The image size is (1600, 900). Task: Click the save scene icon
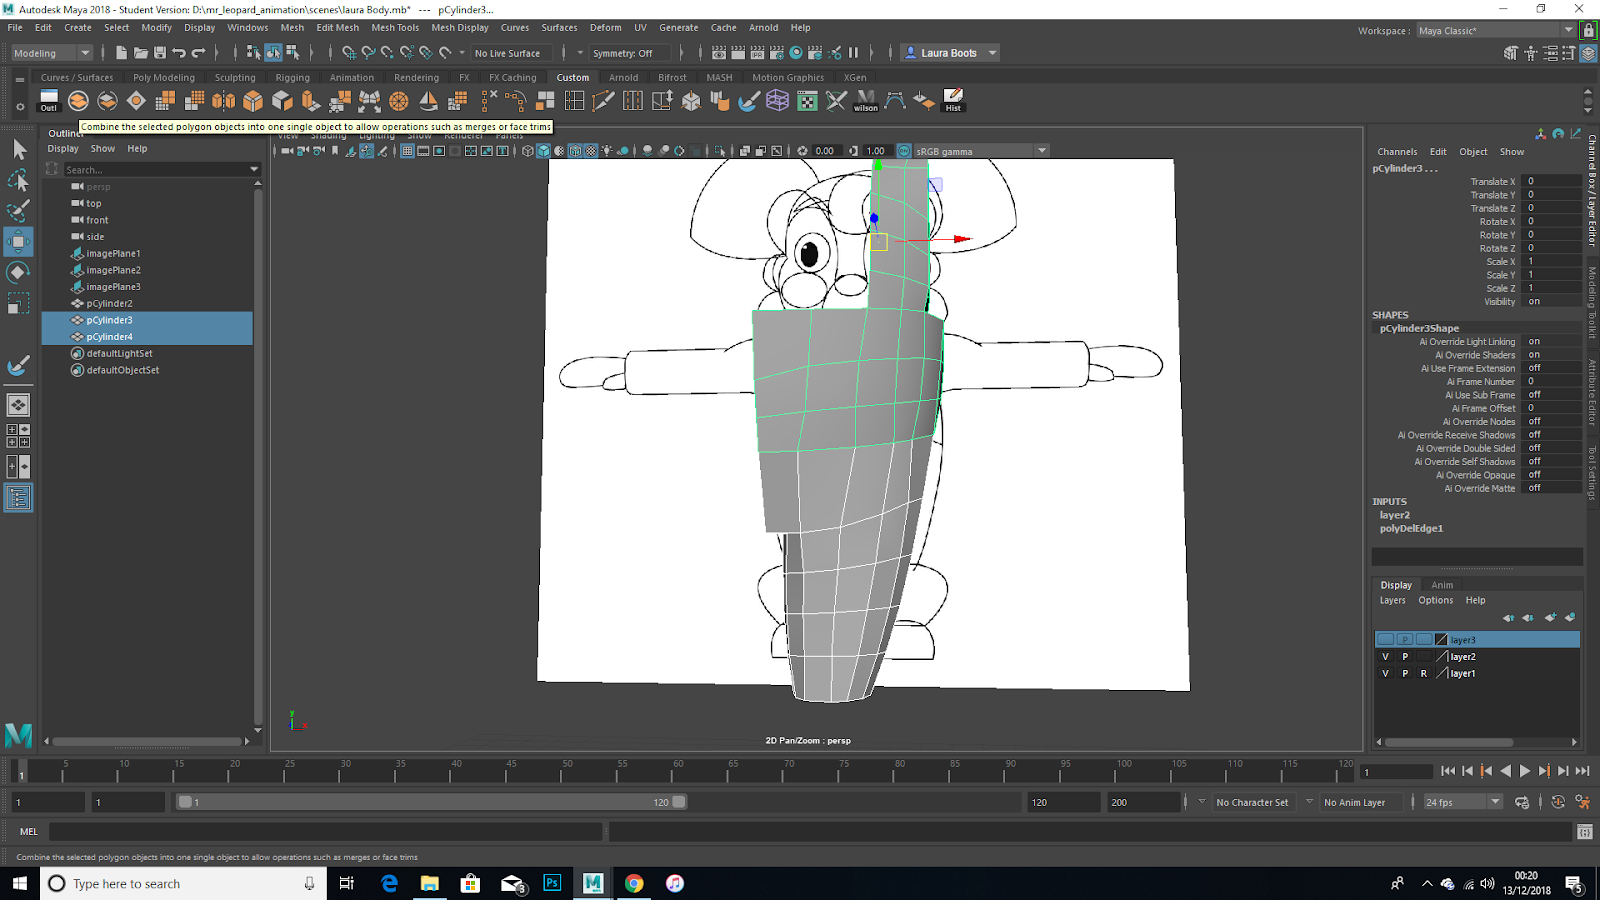pyautogui.click(x=160, y=53)
